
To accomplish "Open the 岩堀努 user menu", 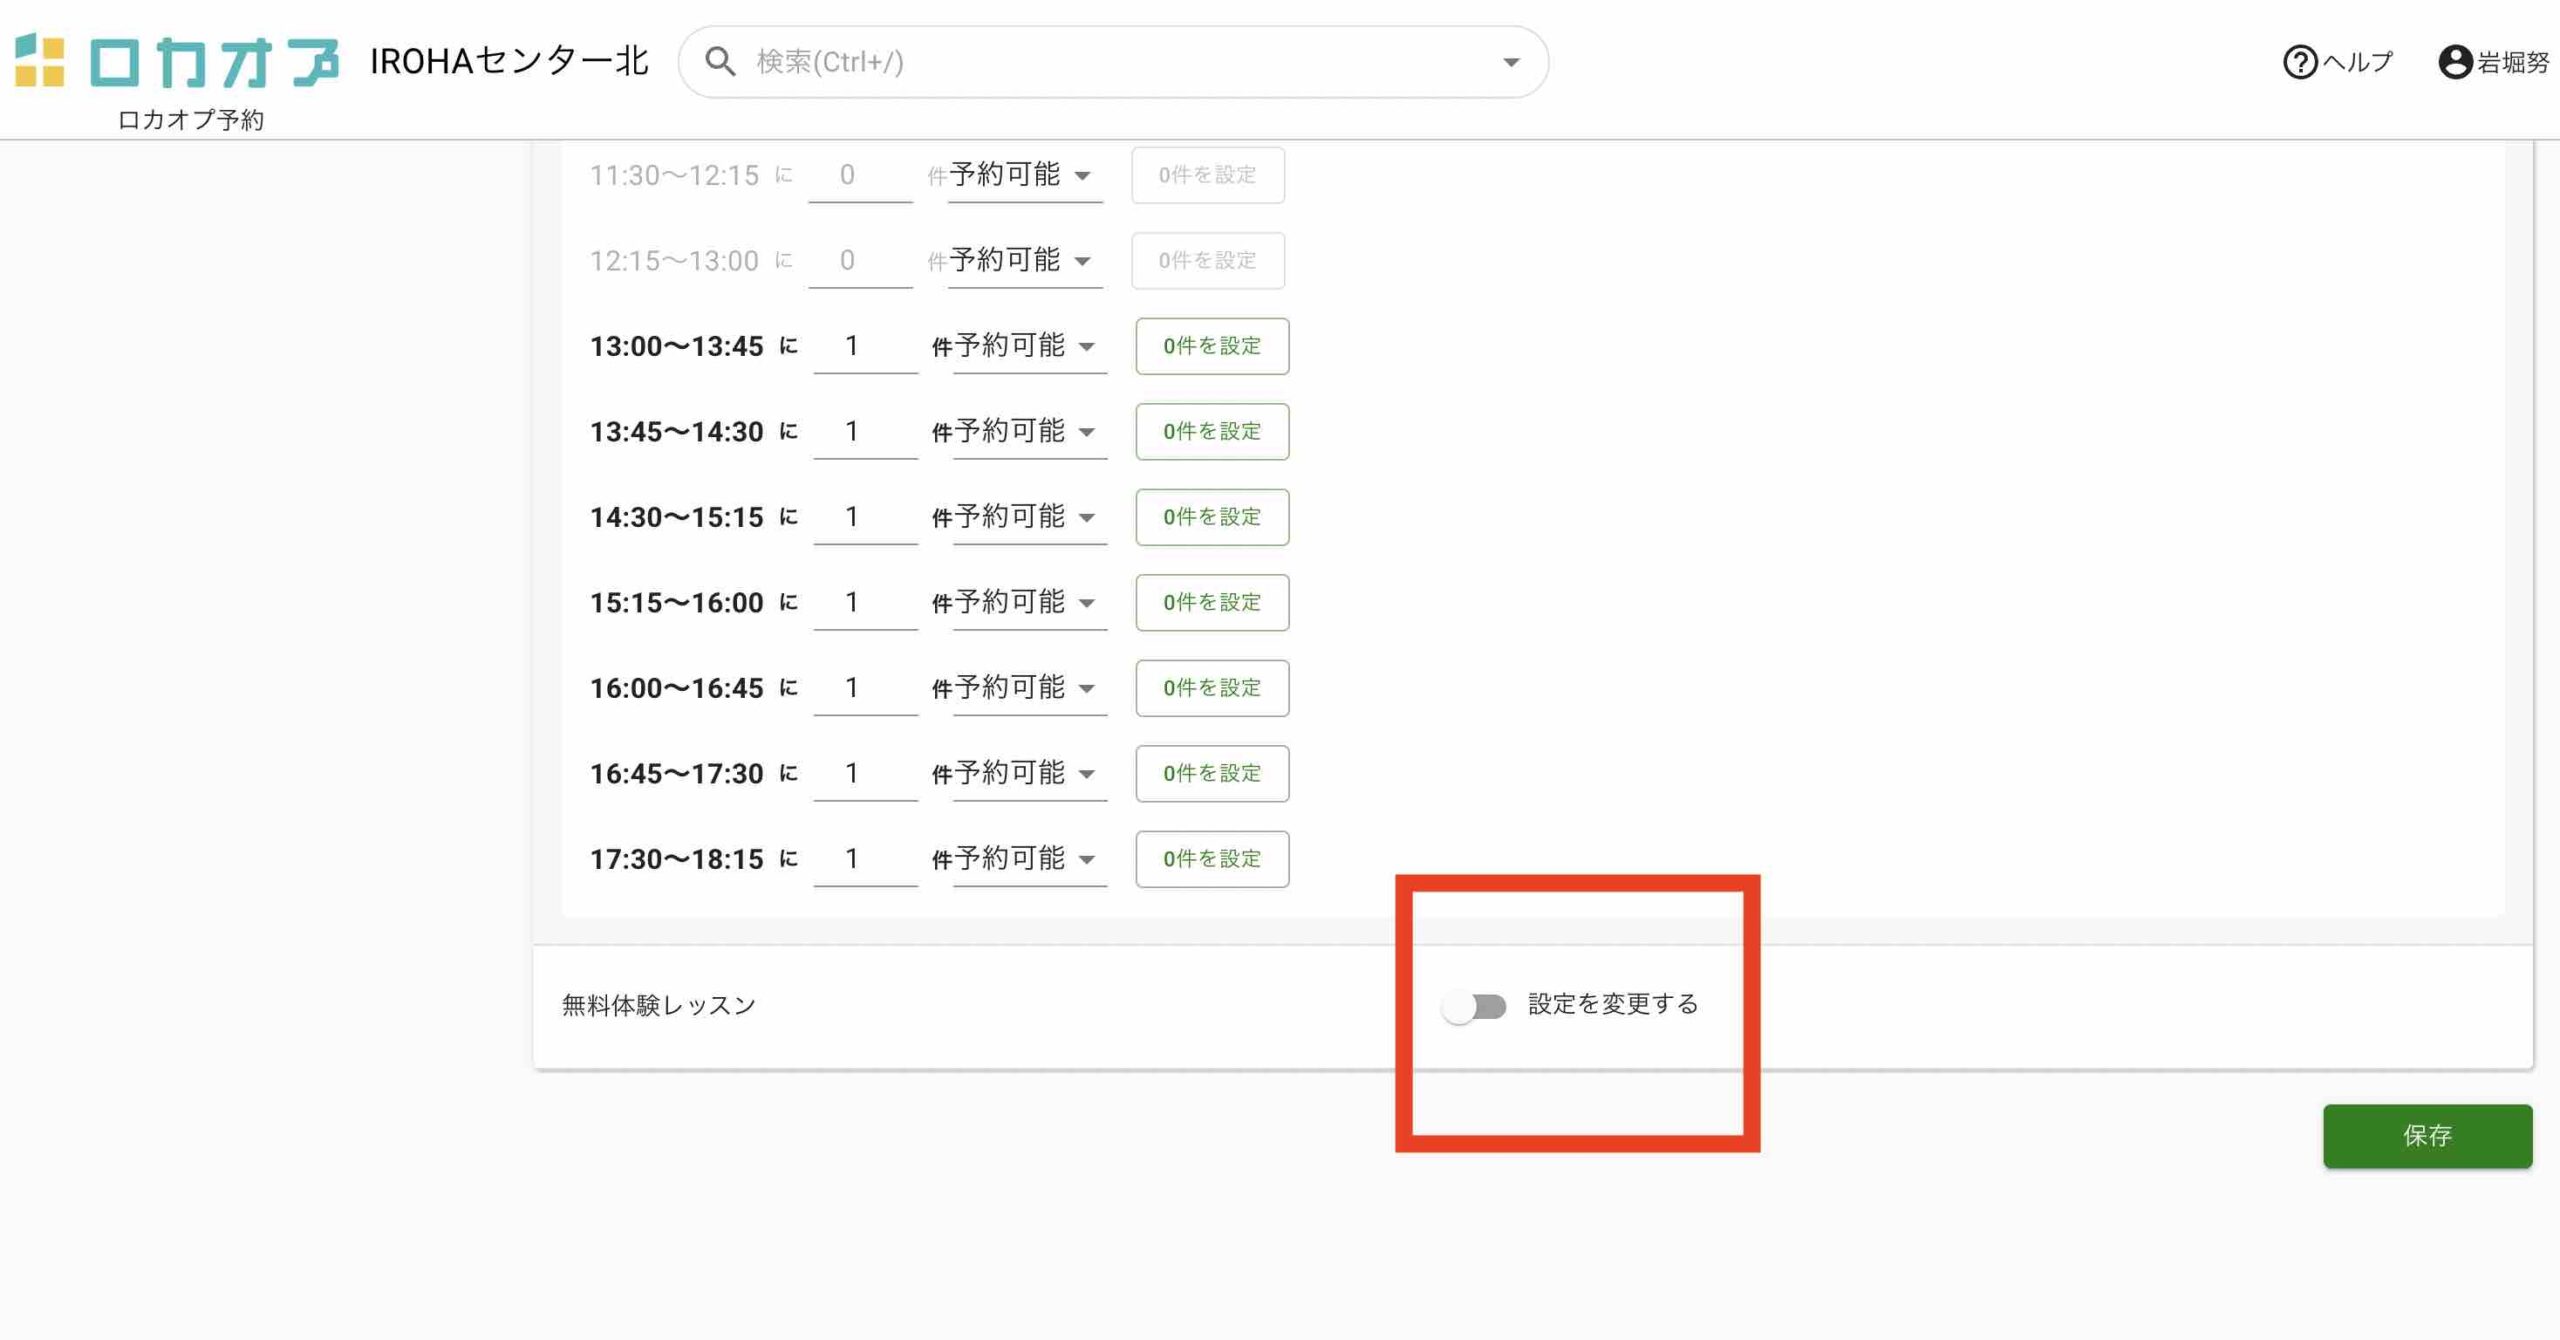I will pos(2512,62).
